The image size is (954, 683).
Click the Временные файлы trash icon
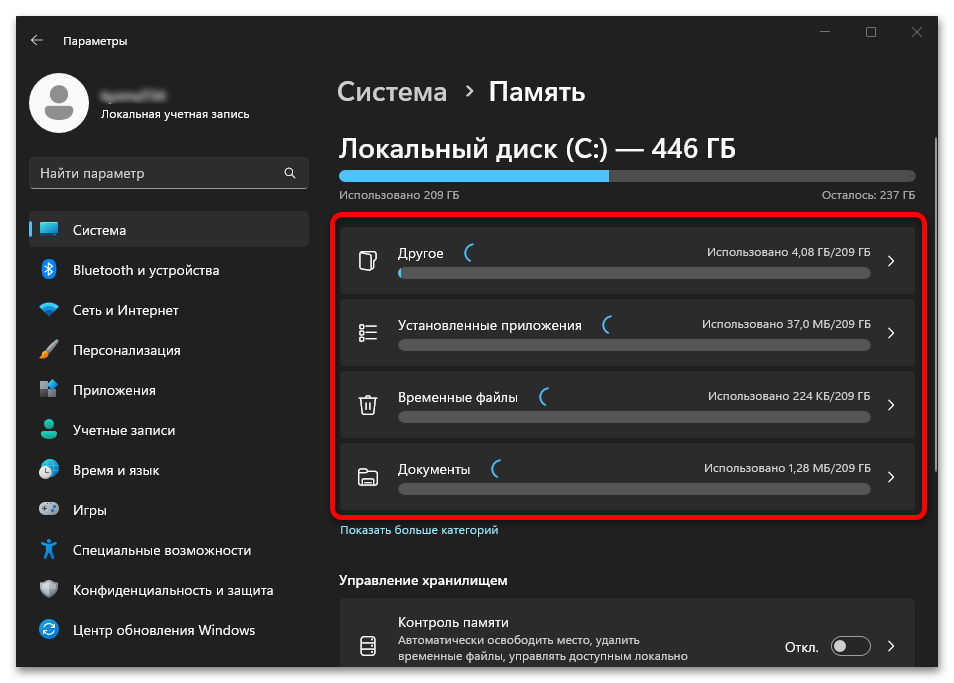tap(367, 404)
